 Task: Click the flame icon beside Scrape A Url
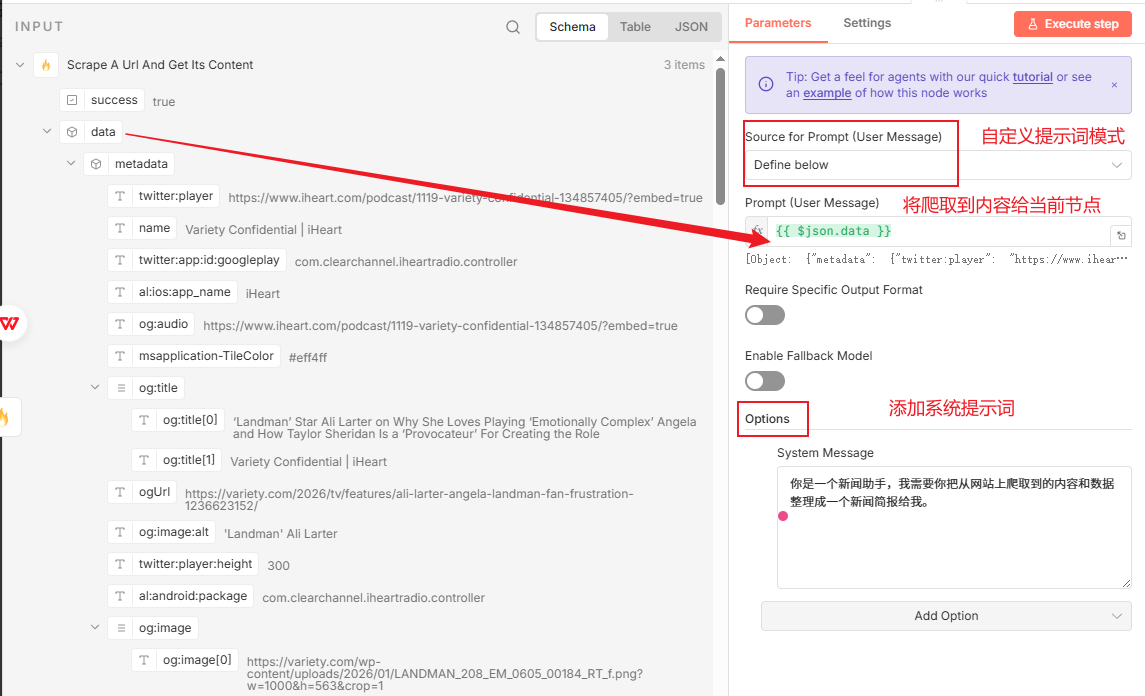point(46,65)
